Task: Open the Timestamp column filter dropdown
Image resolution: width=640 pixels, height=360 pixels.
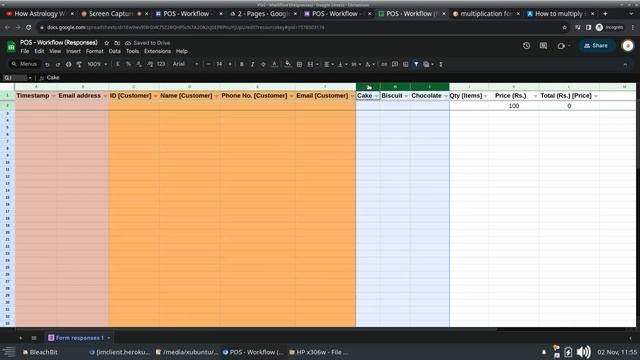Action: tap(53, 96)
